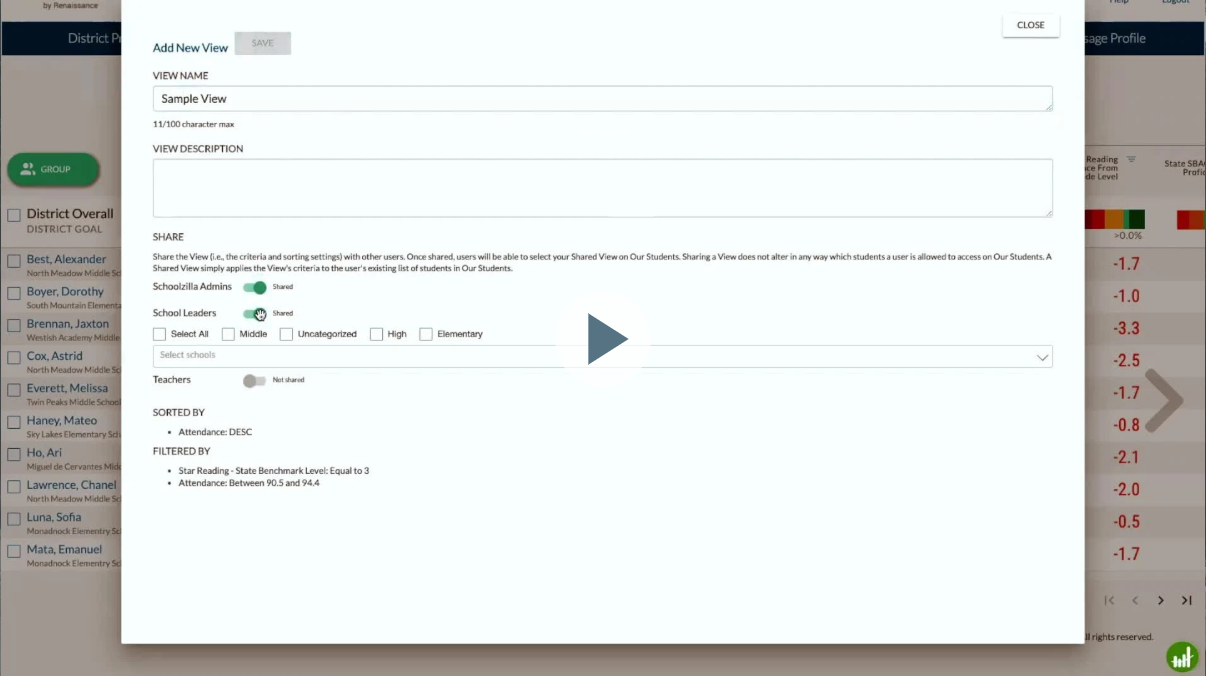Viewport: 1206px width, 676px height.
Task: Check the Select All checkbox
Action: pyautogui.click(x=159, y=334)
